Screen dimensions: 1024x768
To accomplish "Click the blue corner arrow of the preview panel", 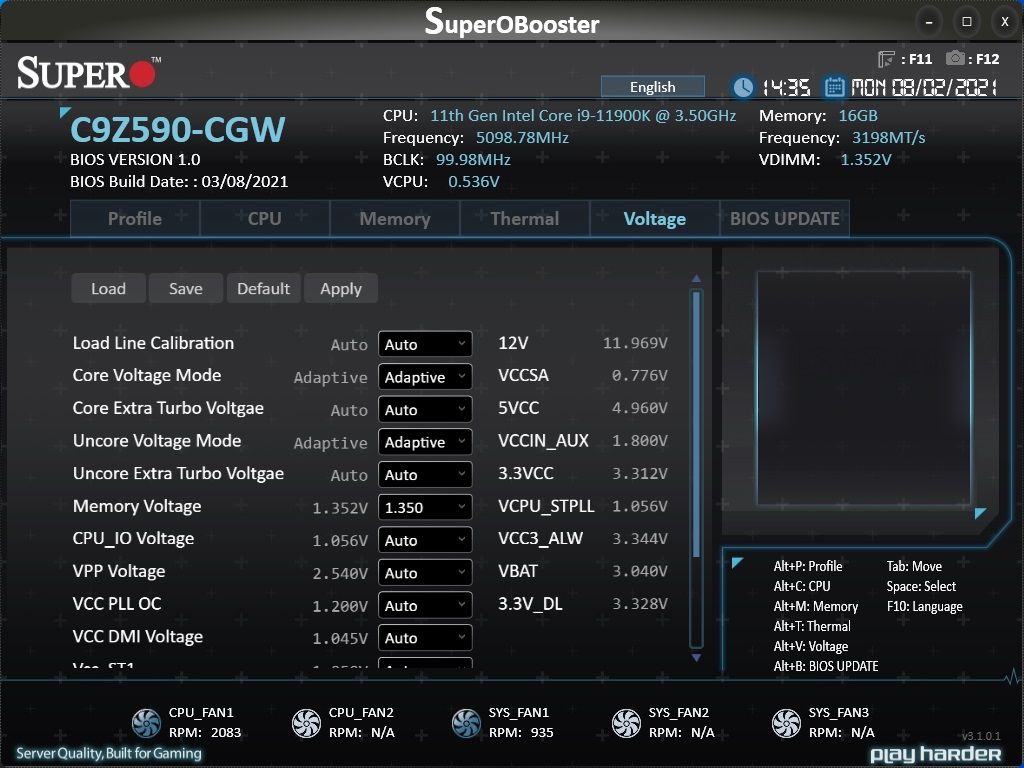I will (x=980, y=513).
